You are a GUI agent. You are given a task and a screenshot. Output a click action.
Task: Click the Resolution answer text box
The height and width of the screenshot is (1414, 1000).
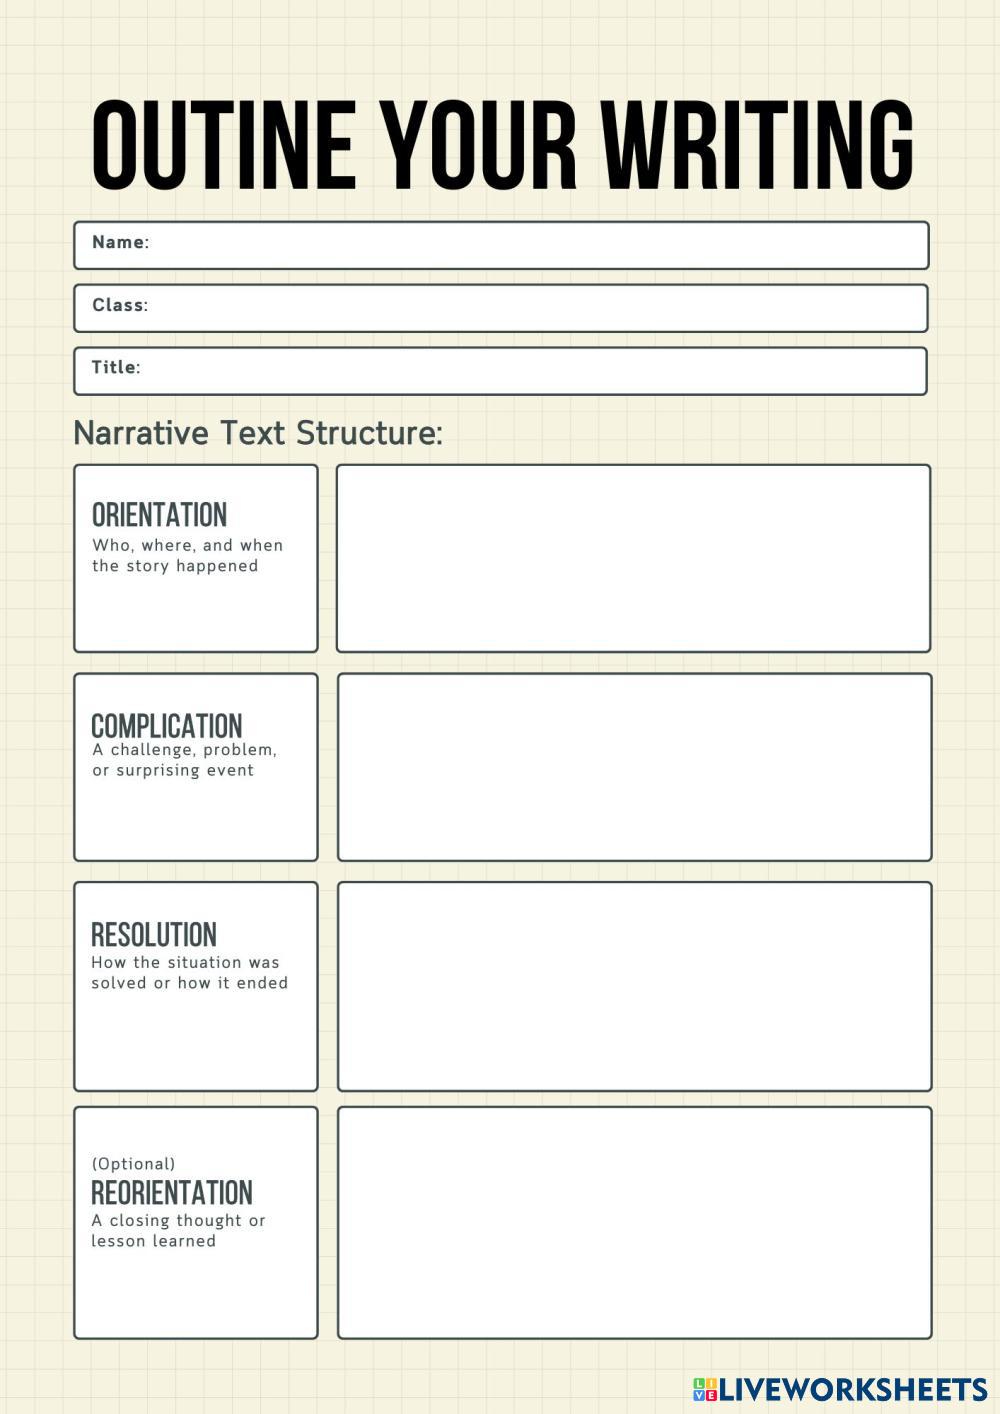tap(634, 986)
